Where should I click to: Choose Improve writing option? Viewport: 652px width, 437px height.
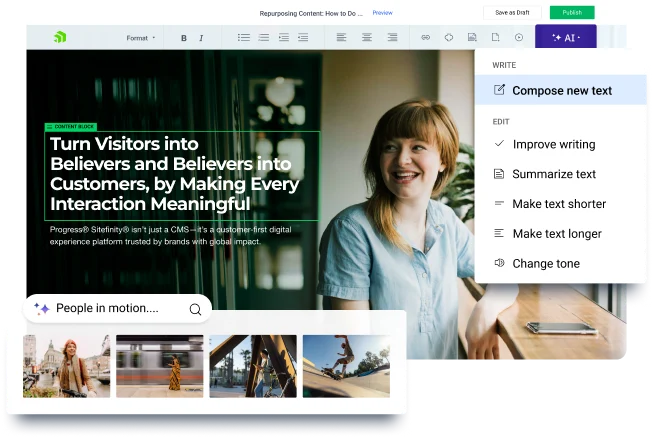coord(553,144)
